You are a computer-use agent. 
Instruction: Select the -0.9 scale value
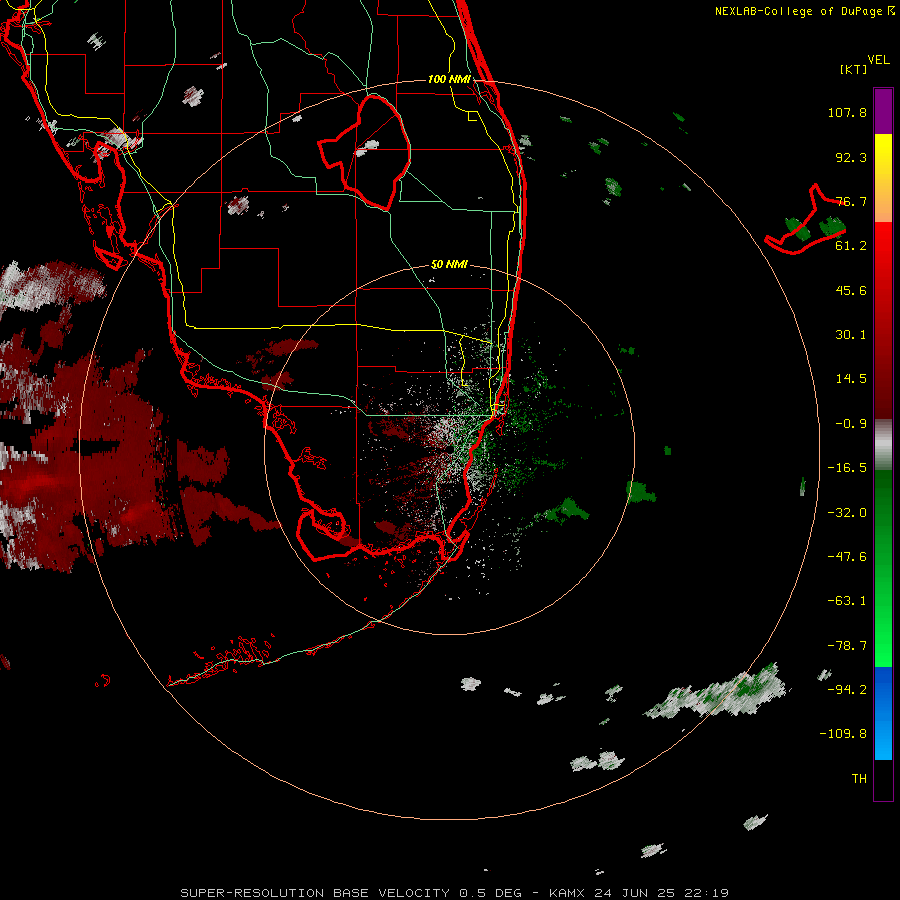click(x=851, y=424)
